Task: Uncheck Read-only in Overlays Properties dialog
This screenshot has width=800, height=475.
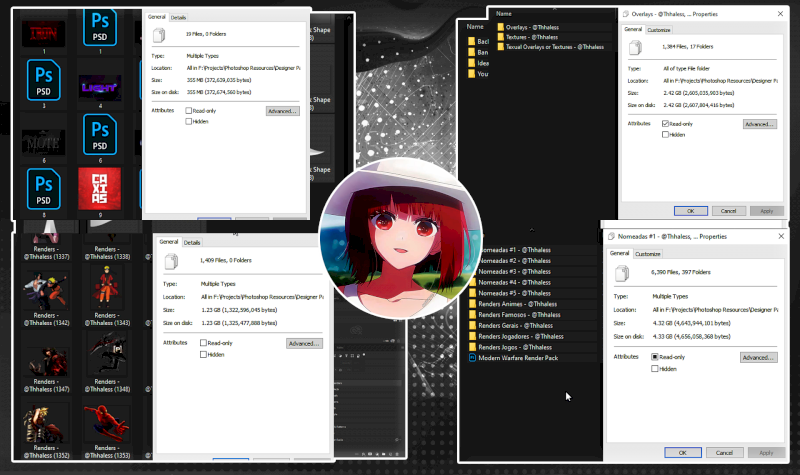Action: (666, 123)
